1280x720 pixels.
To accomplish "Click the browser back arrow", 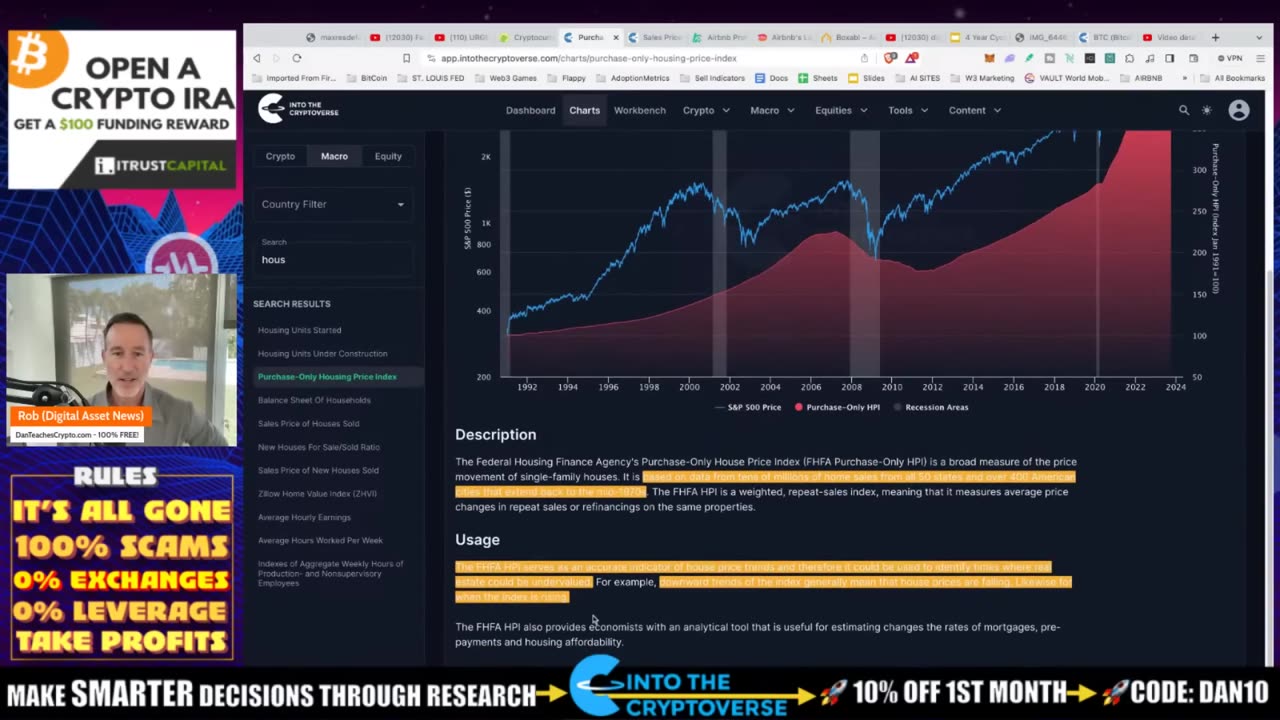I will 257,58.
